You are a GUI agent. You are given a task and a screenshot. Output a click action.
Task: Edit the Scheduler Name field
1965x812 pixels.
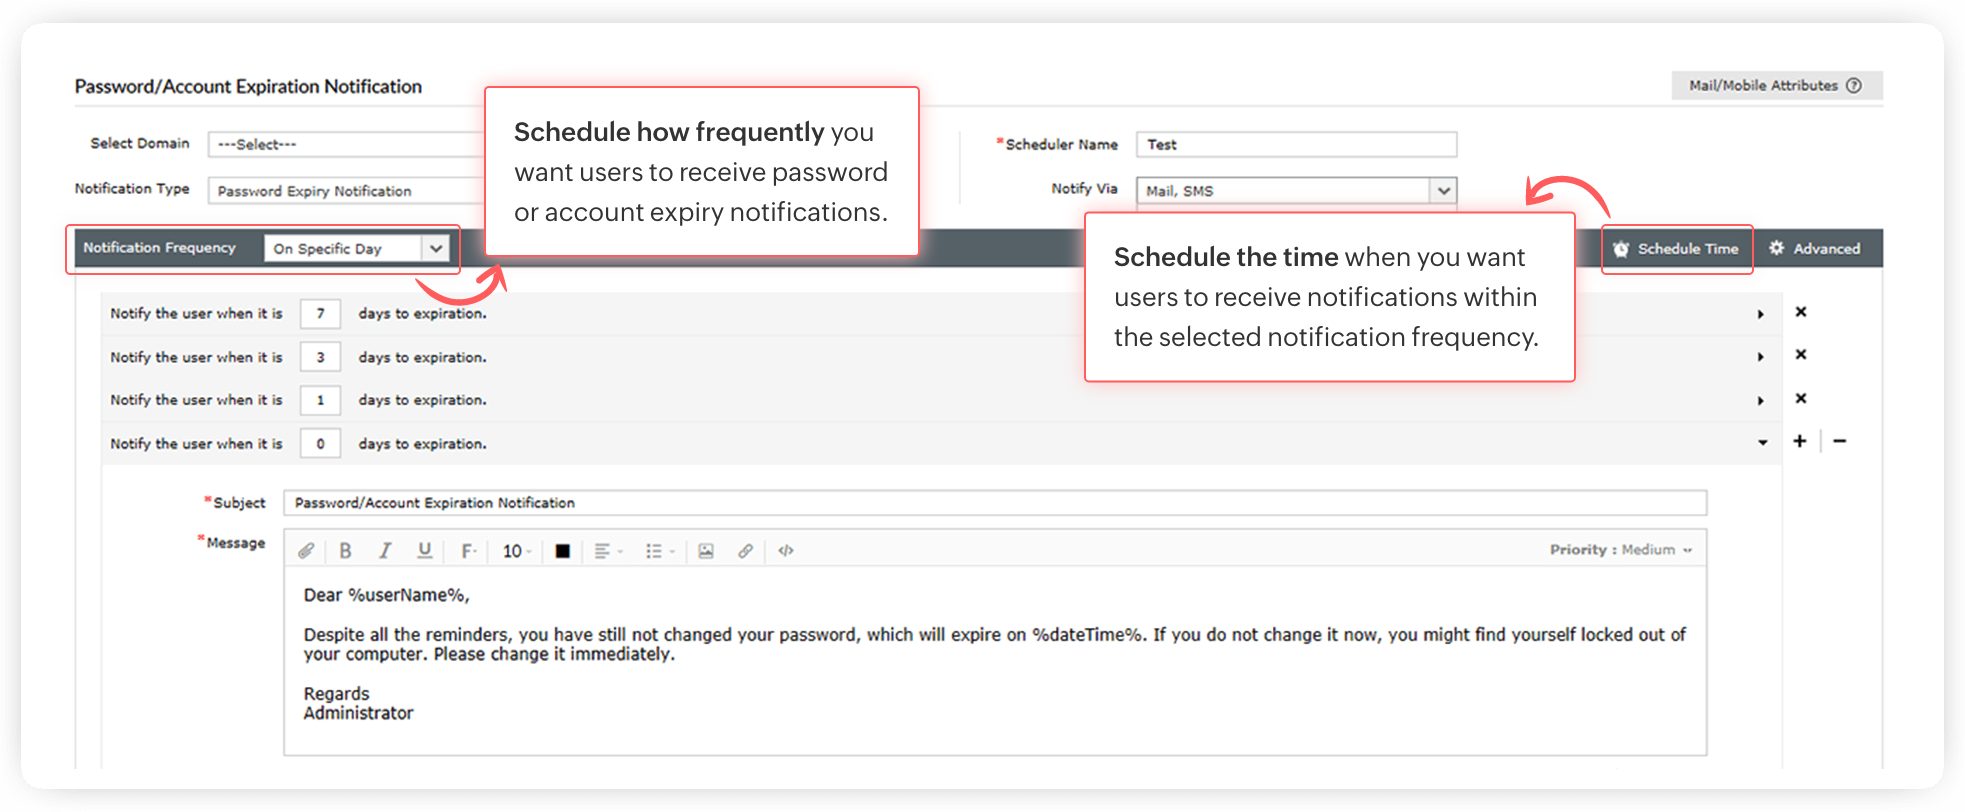pos(1296,144)
